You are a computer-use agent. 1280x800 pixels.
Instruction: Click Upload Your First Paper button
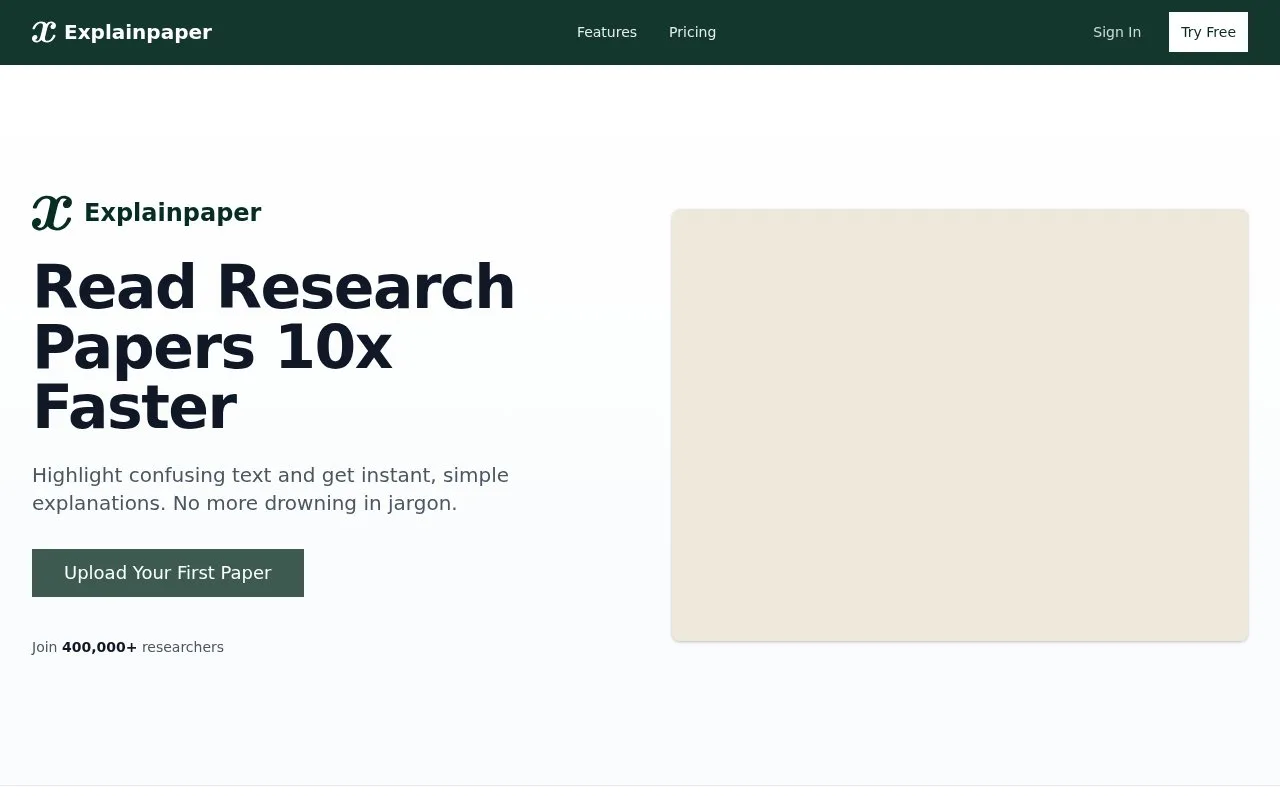[x=168, y=573]
